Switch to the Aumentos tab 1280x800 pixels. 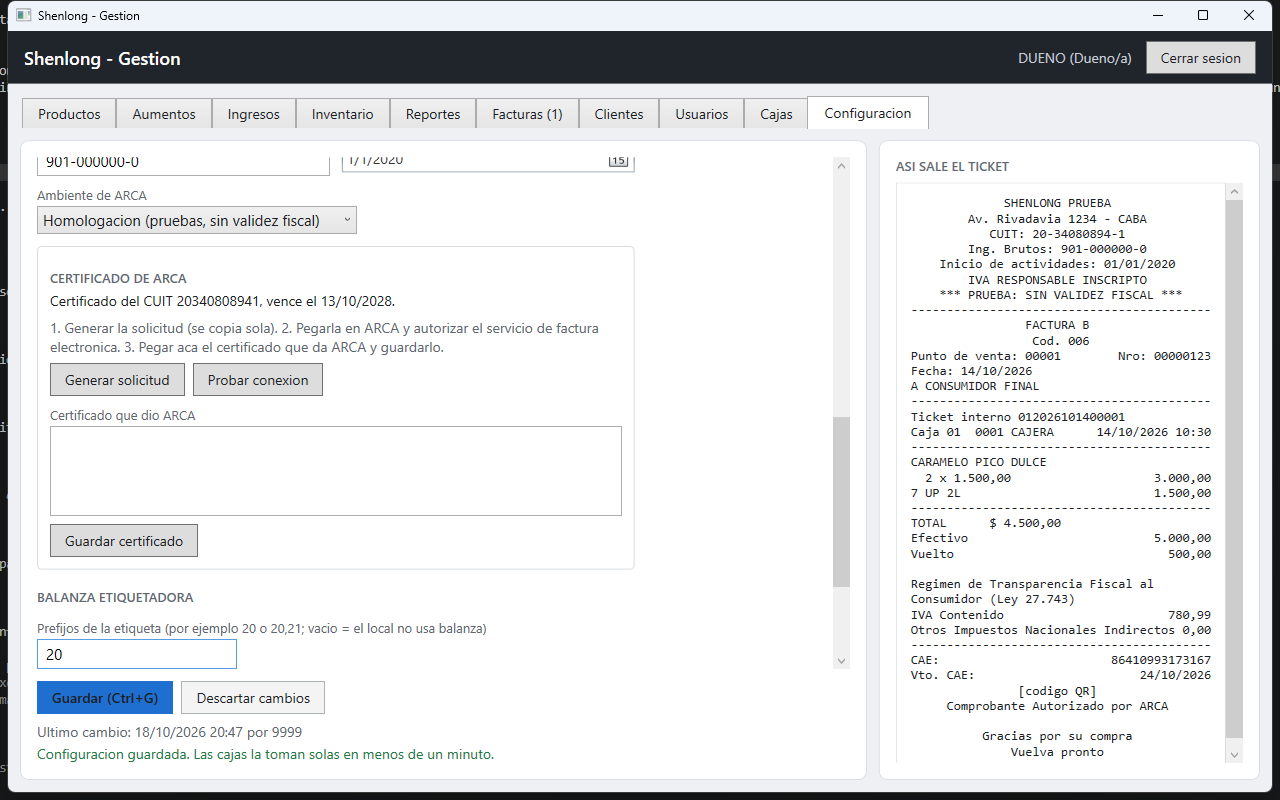(164, 114)
